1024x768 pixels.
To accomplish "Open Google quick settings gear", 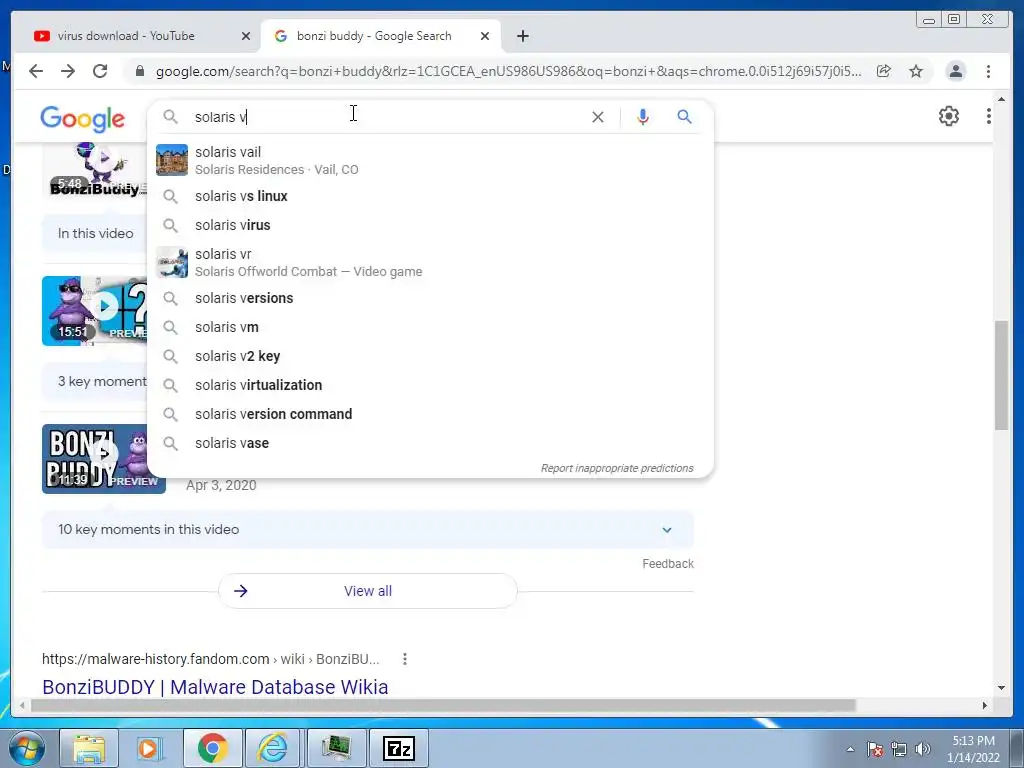I will [x=949, y=116].
